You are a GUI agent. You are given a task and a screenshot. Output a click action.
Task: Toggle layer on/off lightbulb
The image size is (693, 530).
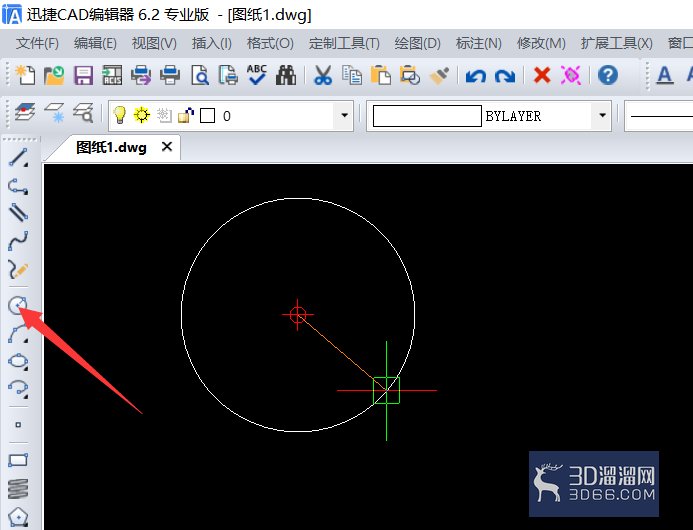pyautogui.click(x=119, y=115)
